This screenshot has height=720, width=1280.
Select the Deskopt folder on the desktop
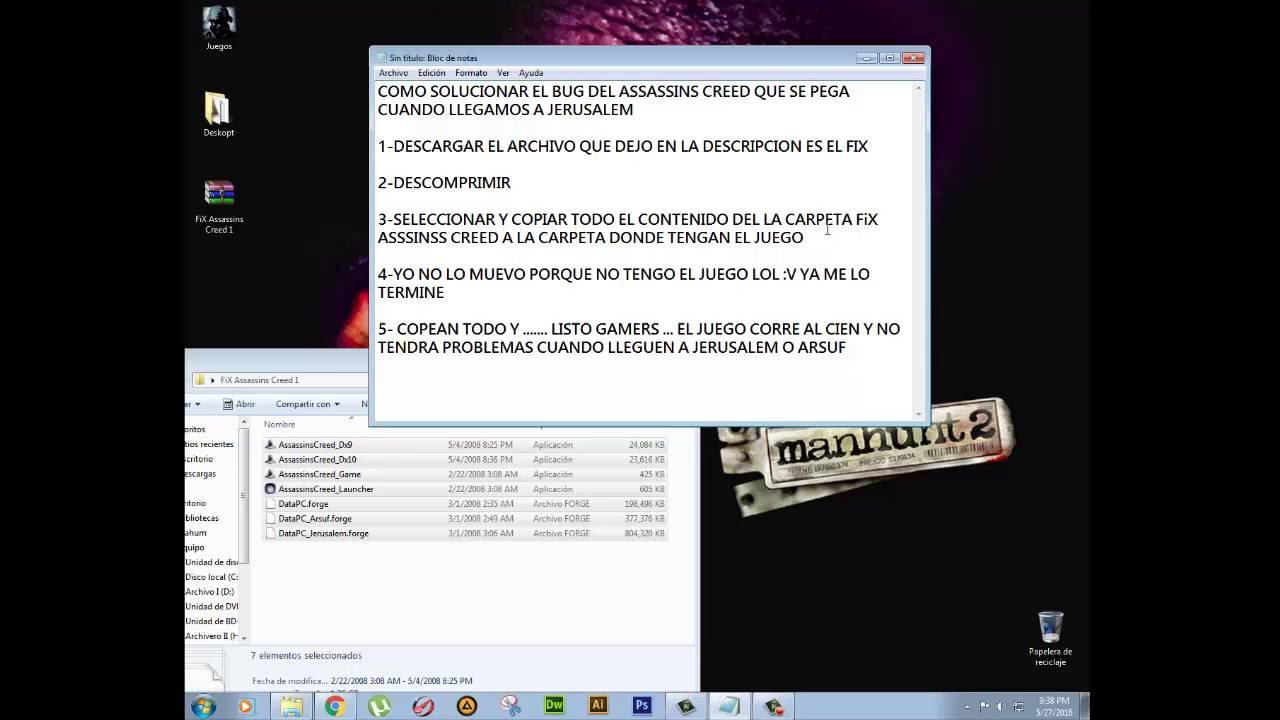click(x=218, y=115)
